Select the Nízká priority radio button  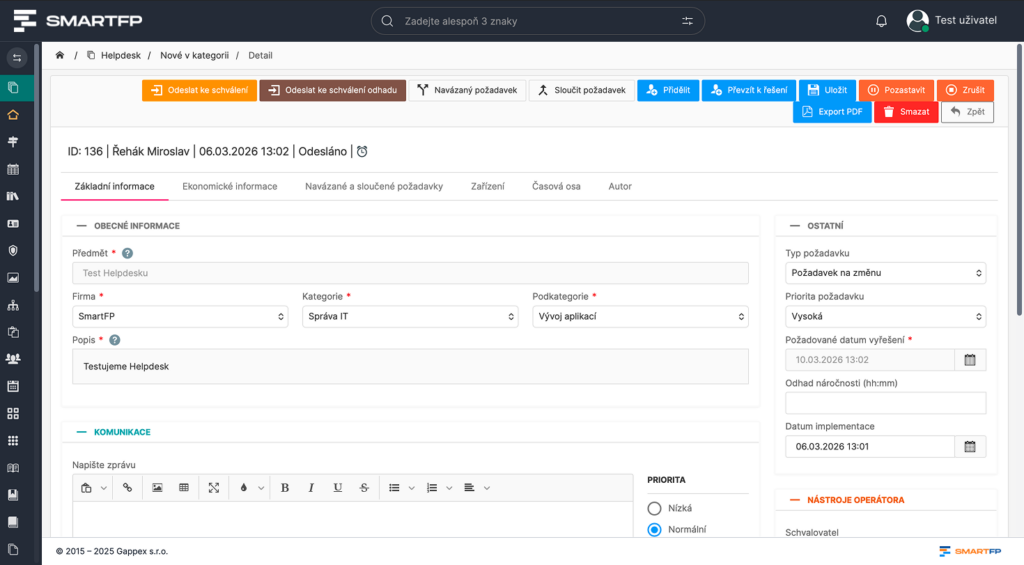(x=655, y=508)
